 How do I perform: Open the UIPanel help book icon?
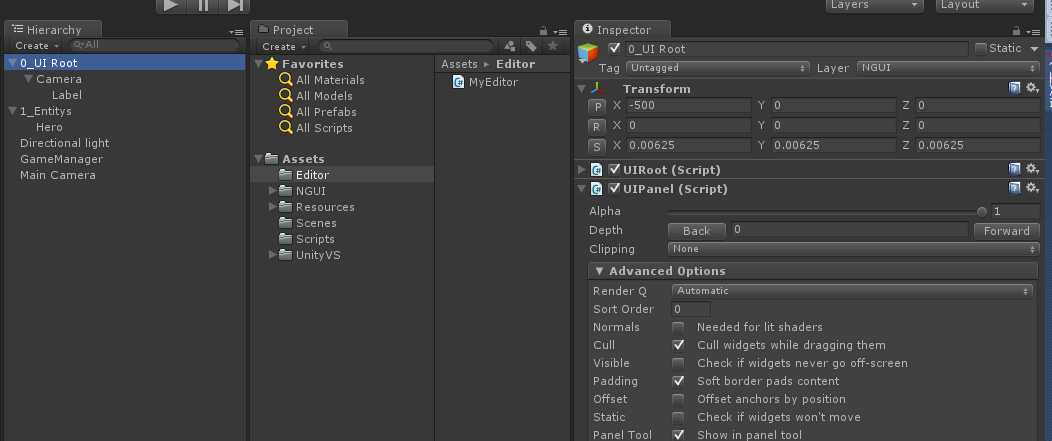tap(1015, 188)
